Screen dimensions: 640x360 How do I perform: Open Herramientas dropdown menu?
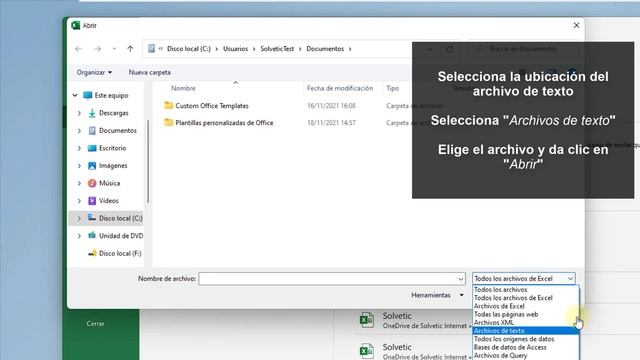coord(438,295)
